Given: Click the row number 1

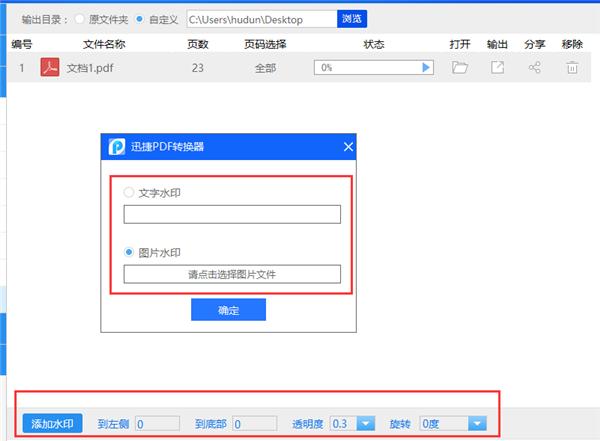Looking at the screenshot, I should [22, 68].
